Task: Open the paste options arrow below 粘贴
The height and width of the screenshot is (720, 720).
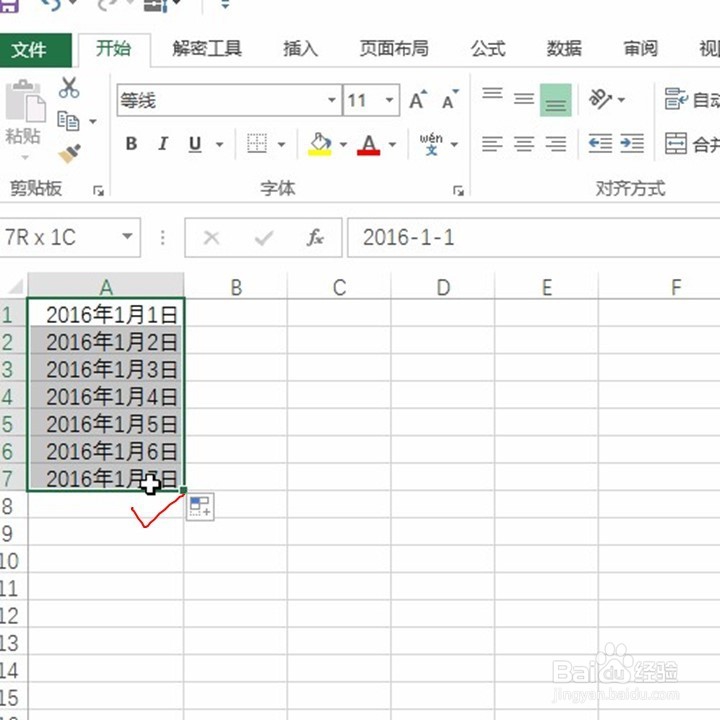Action: [x=25, y=157]
